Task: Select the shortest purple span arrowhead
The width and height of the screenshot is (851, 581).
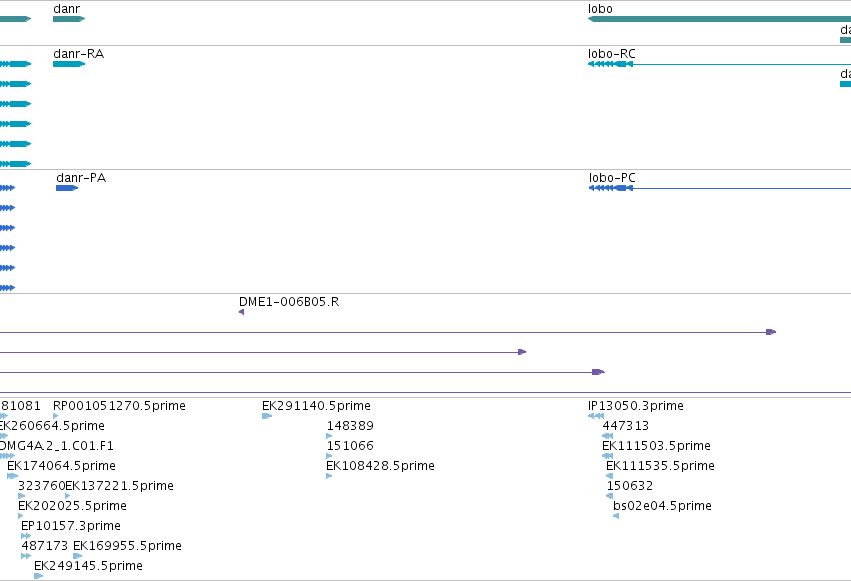Action: coord(522,352)
